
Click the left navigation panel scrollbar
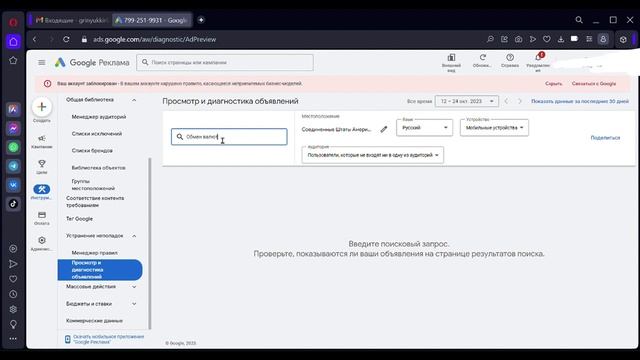(149, 243)
